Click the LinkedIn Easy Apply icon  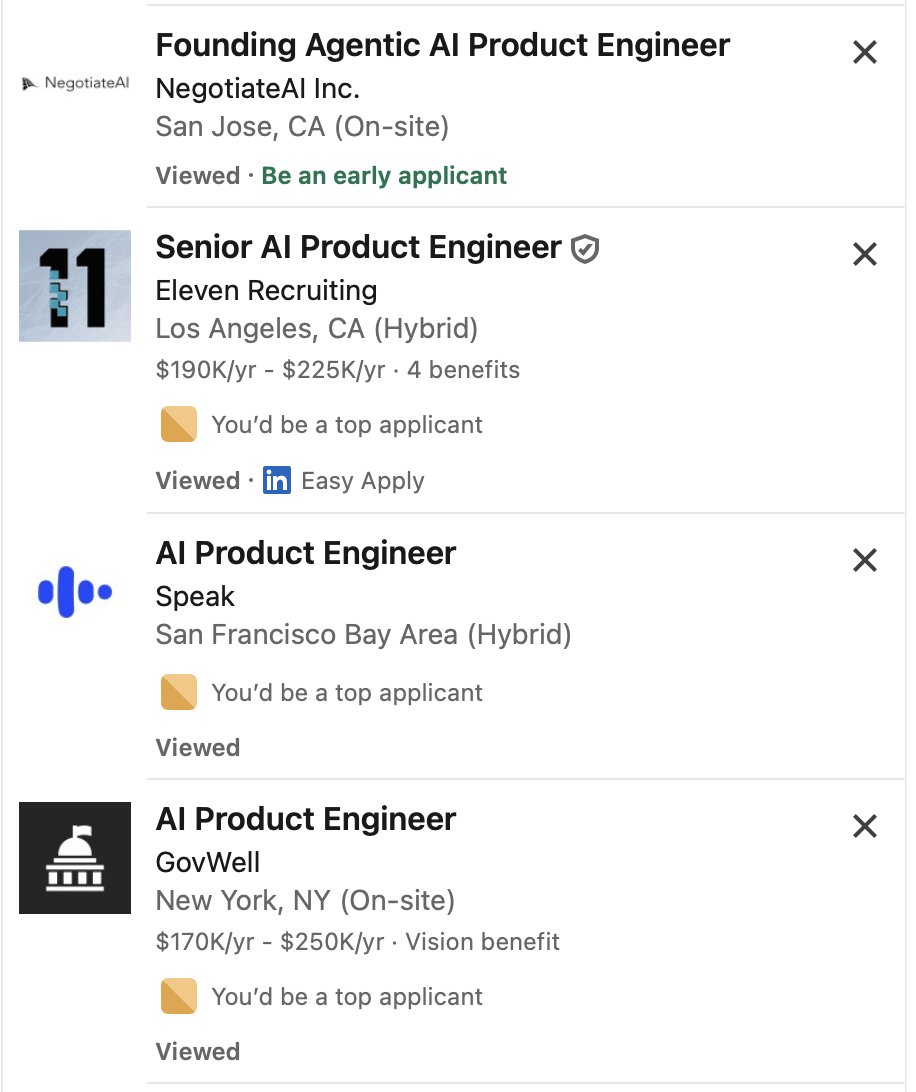point(277,481)
